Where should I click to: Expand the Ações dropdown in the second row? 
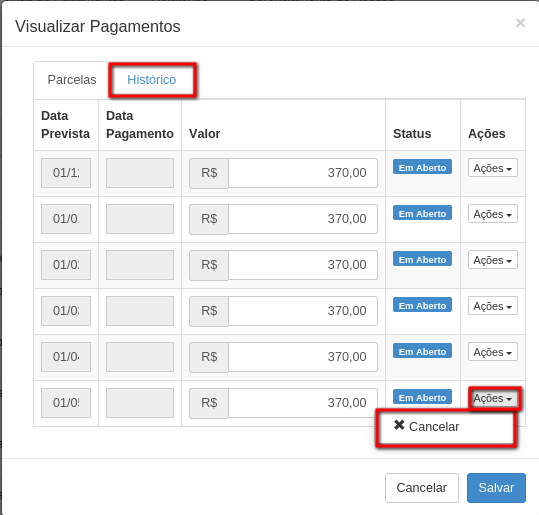(493, 214)
